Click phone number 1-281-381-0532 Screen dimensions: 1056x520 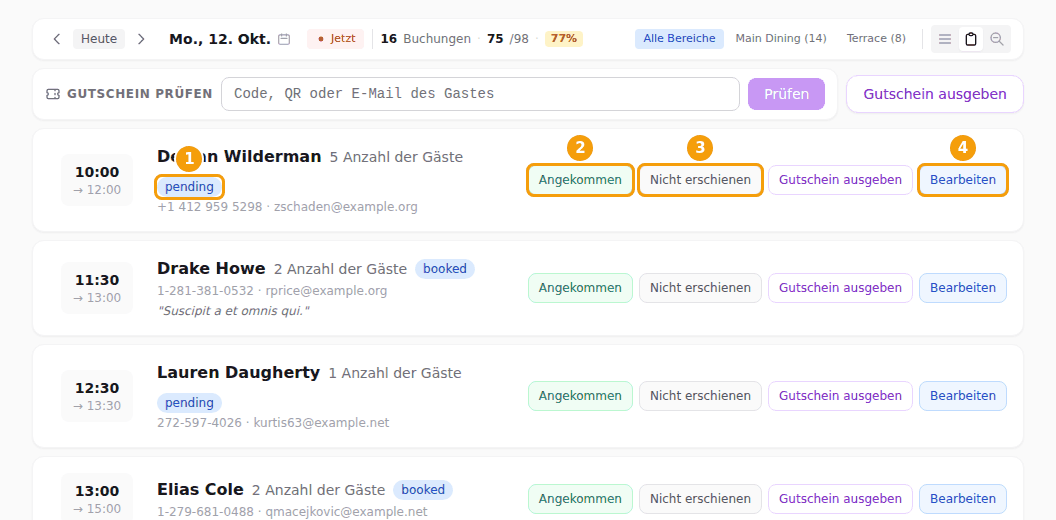205,290
